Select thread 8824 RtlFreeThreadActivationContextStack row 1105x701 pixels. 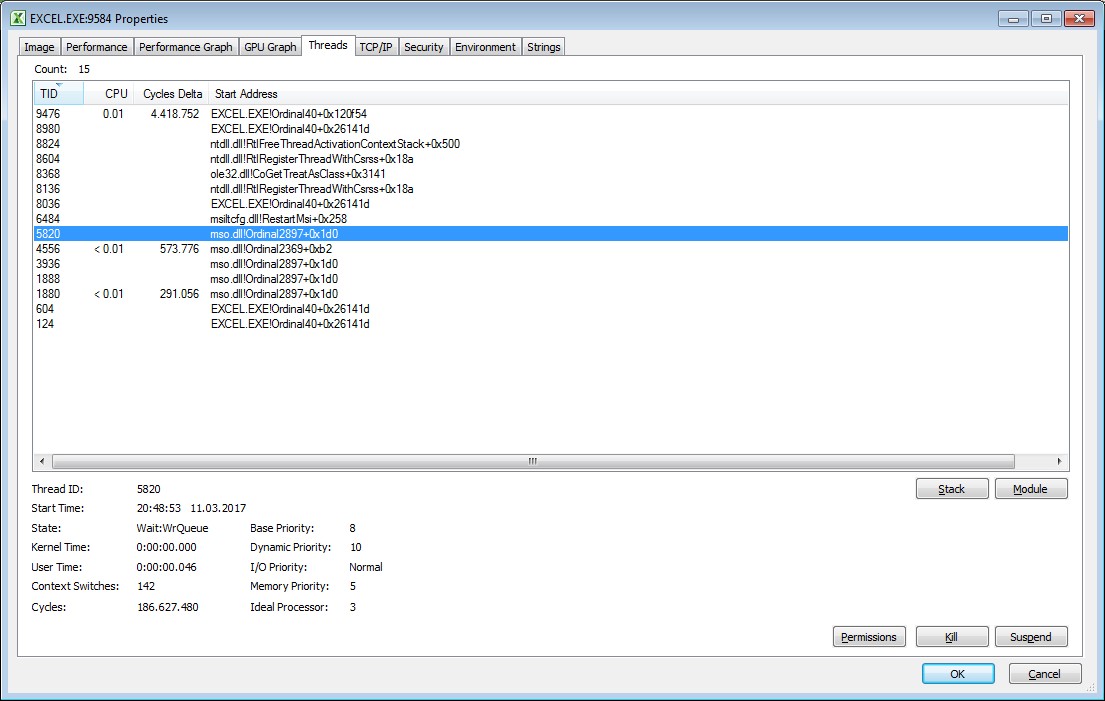coord(551,144)
